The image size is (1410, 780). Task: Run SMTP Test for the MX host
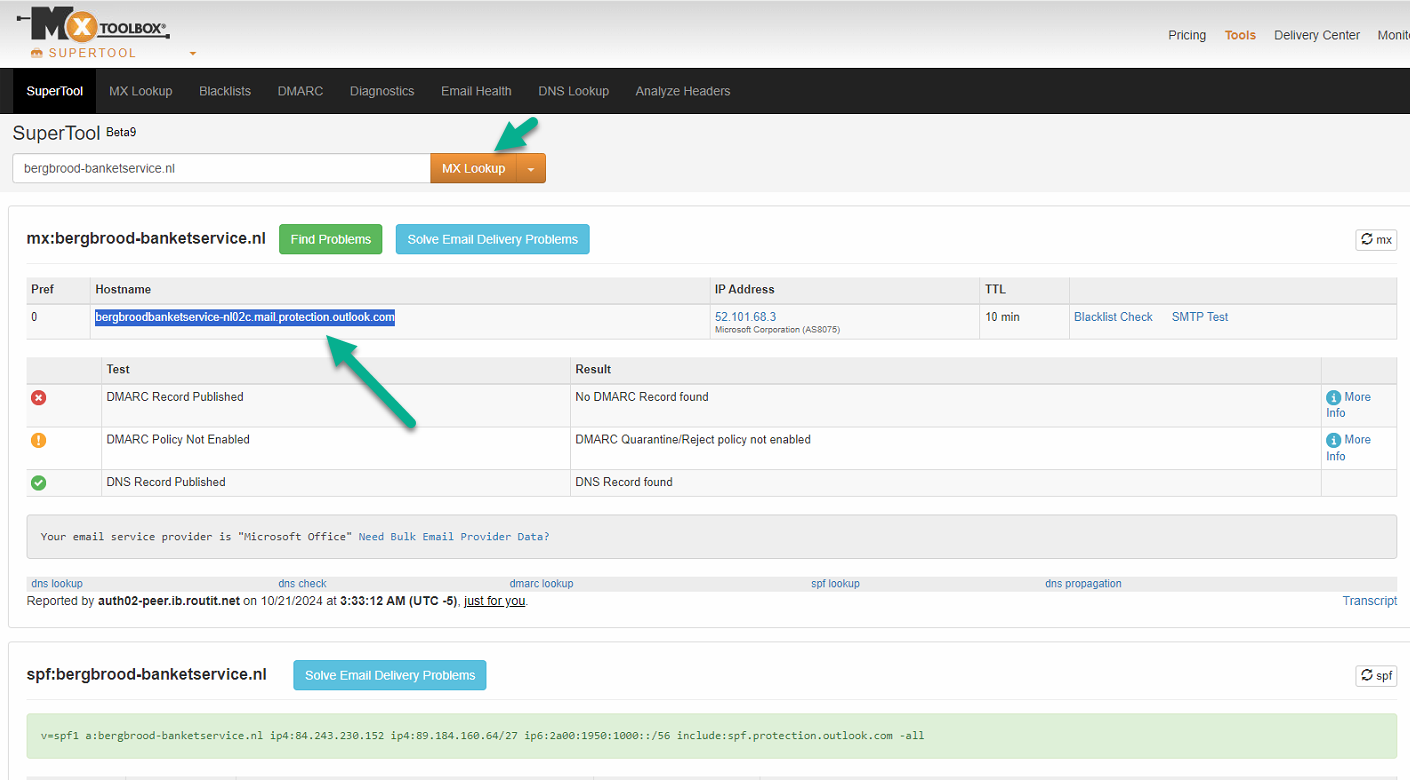[x=1200, y=317]
